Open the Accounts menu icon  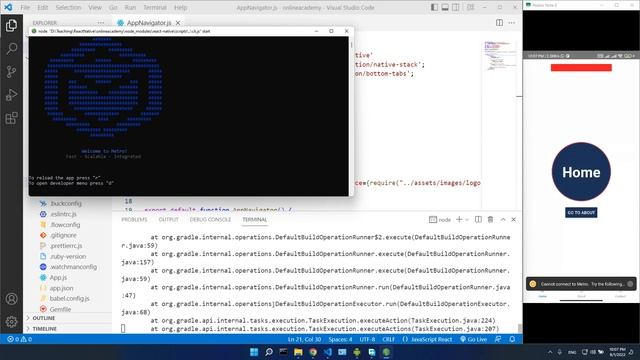click(11, 299)
